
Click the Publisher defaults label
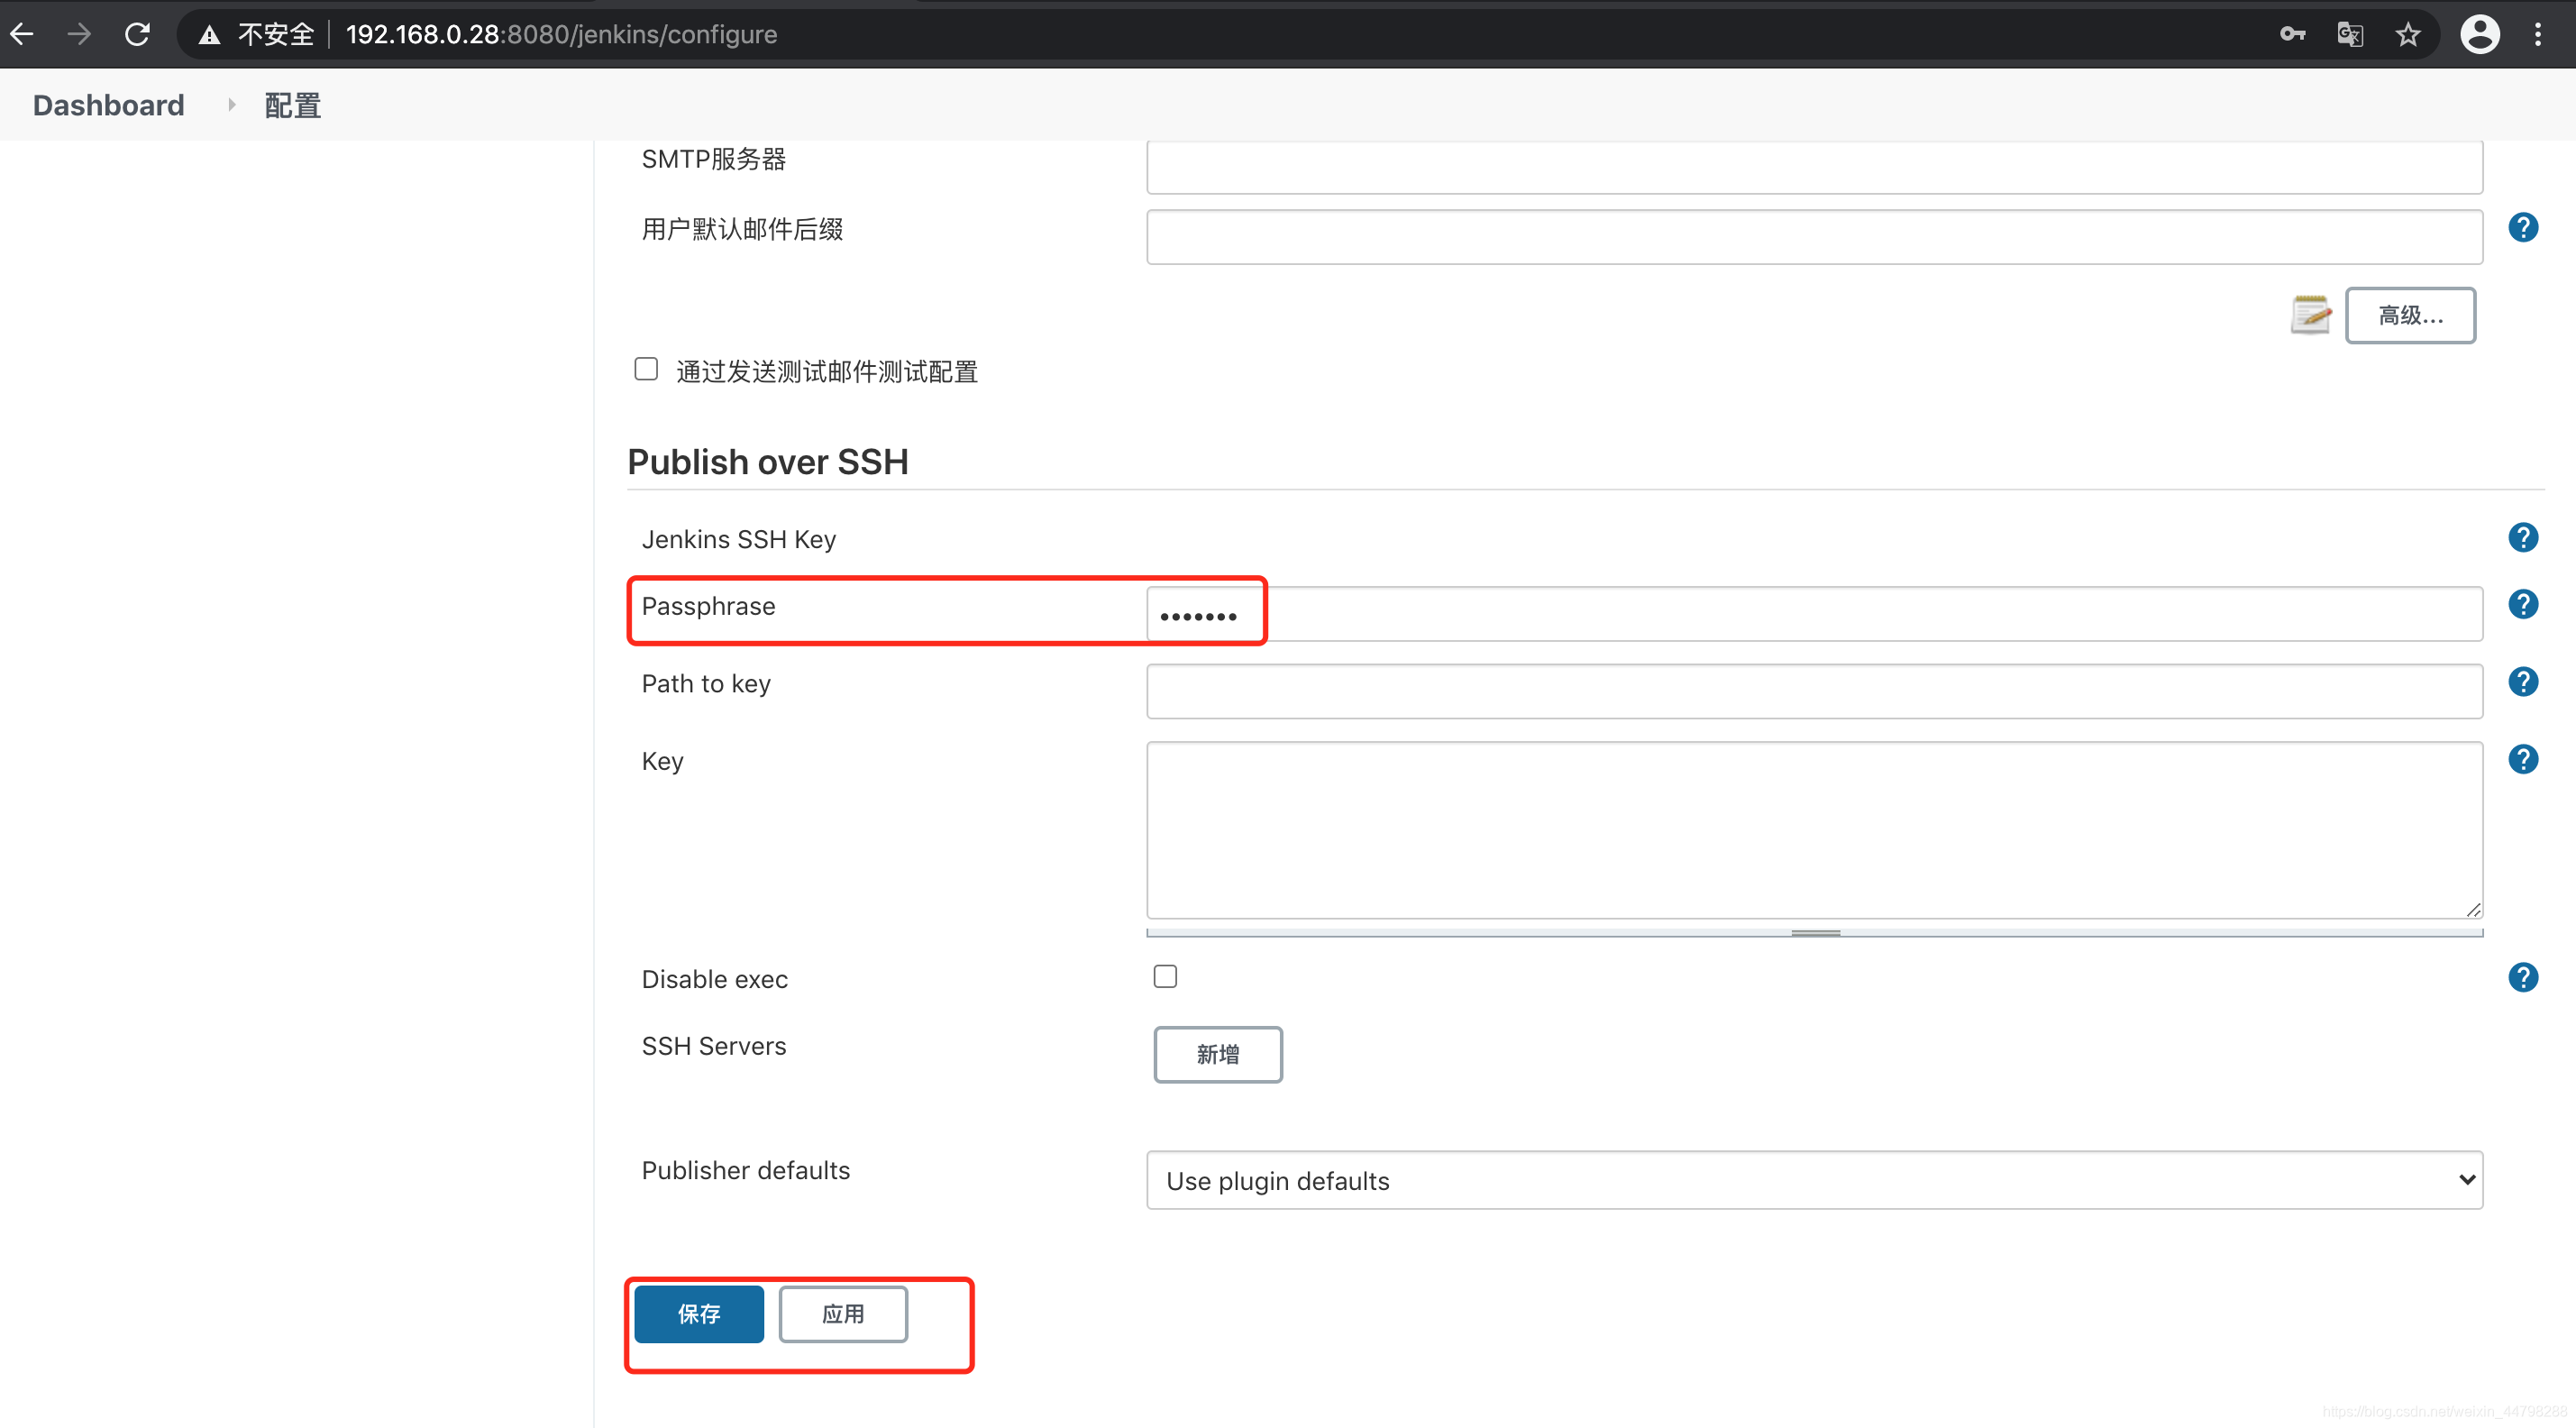coord(745,1170)
